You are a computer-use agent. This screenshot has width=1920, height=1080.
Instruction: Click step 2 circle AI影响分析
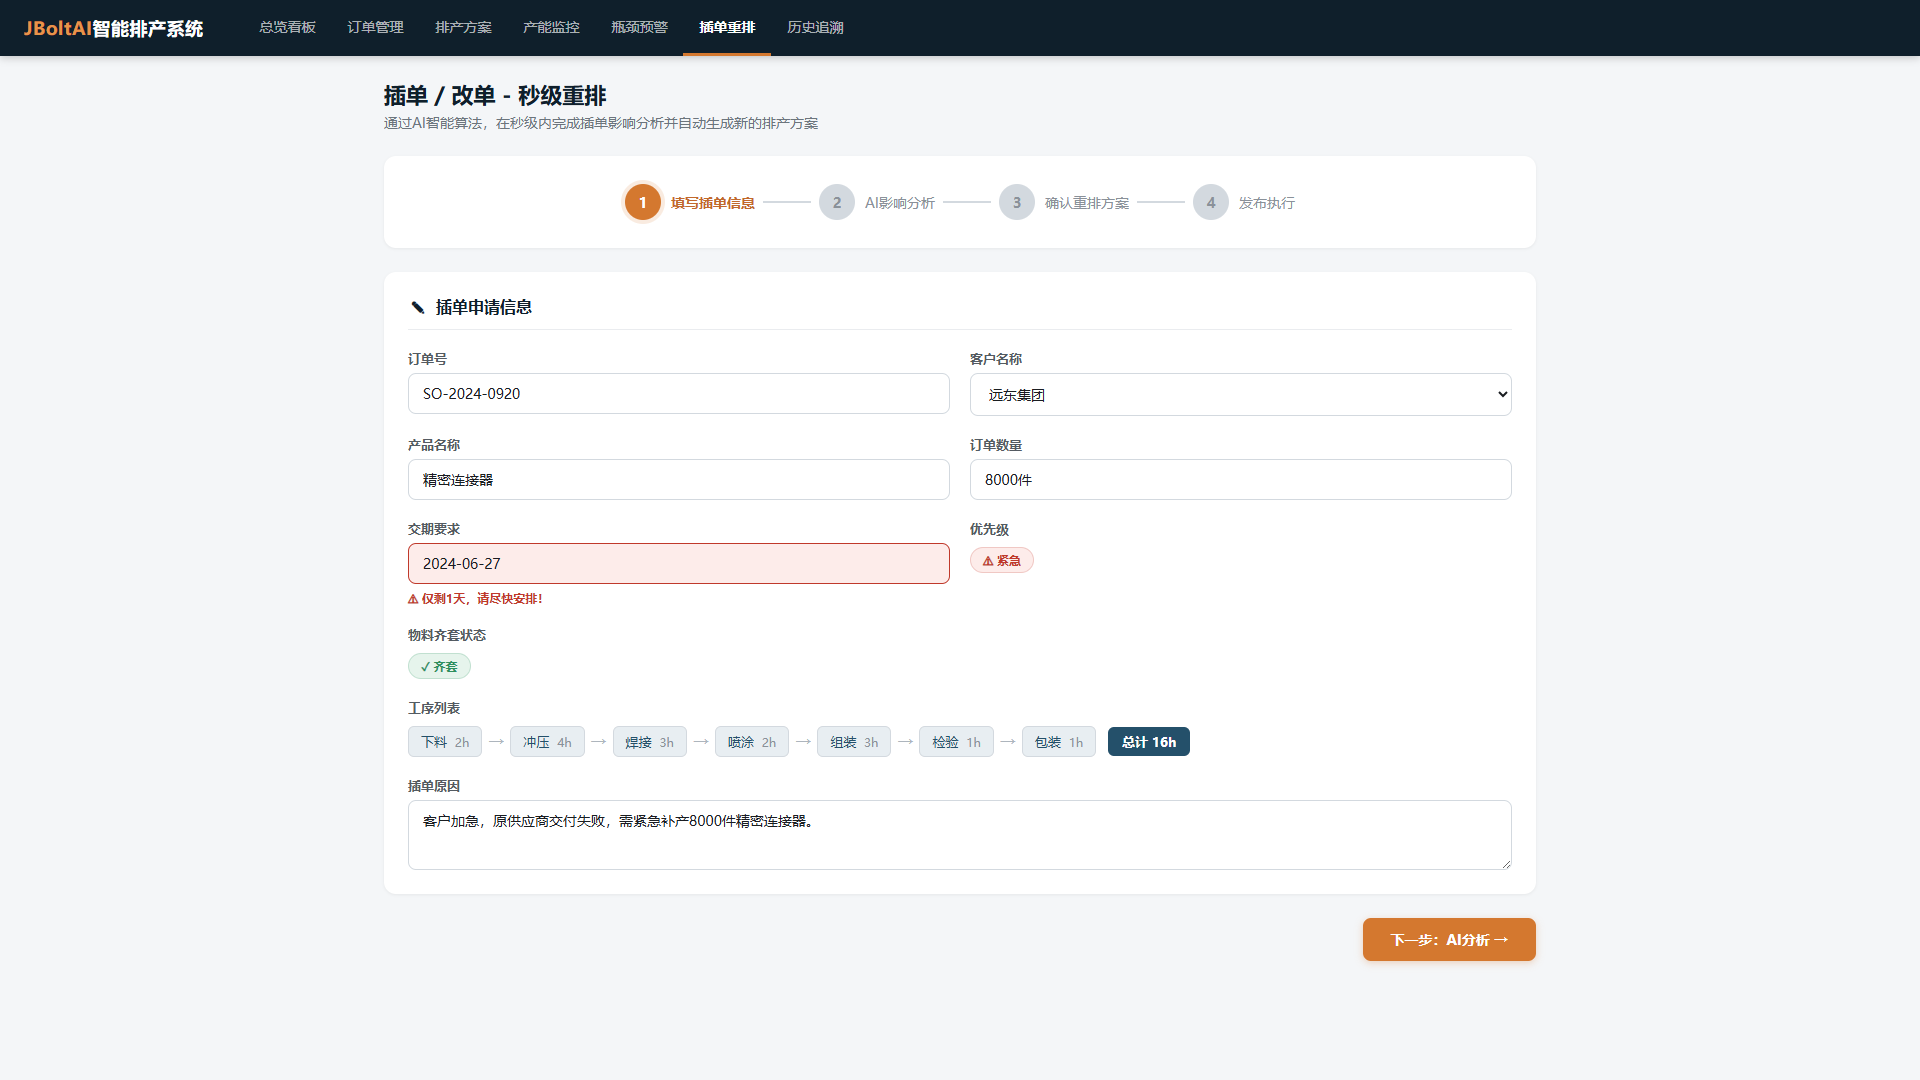click(x=837, y=202)
